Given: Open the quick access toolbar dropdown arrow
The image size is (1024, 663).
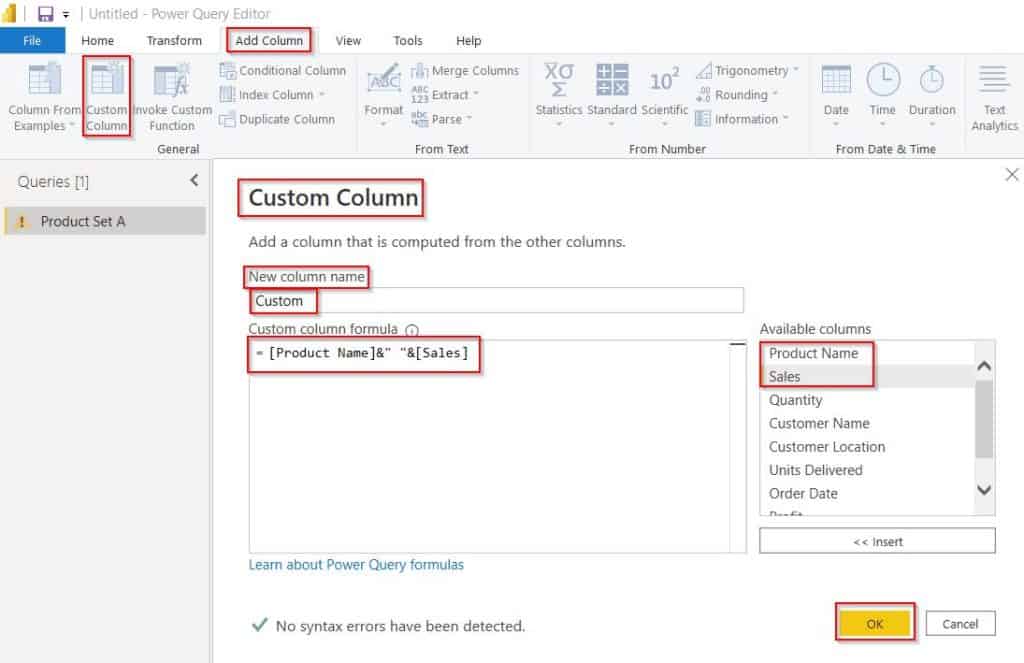Looking at the screenshot, I should coord(66,14).
